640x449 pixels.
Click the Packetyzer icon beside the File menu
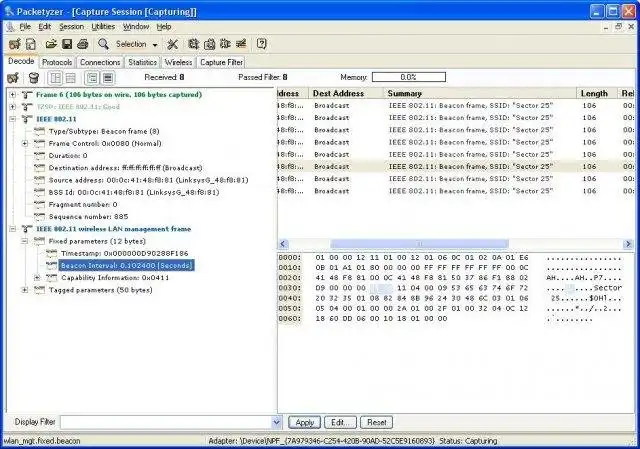coord(10,27)
